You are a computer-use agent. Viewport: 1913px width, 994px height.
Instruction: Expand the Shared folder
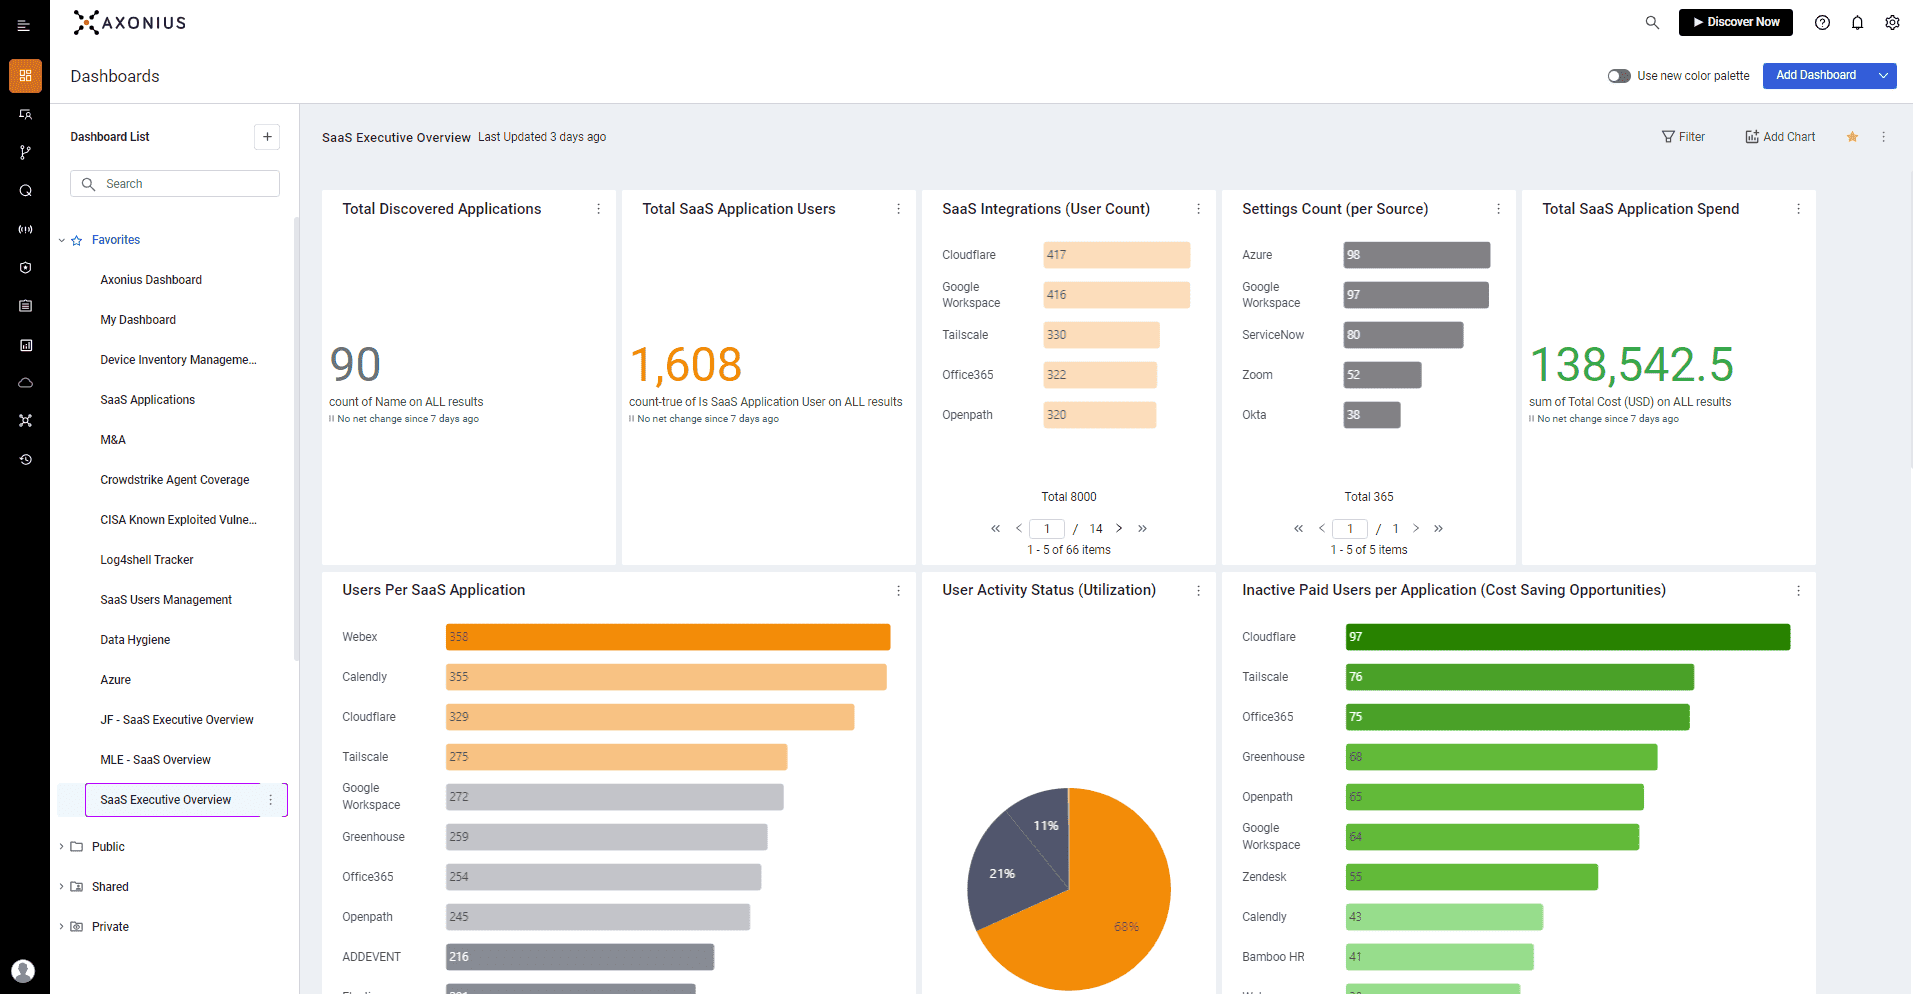coord(62,887)
